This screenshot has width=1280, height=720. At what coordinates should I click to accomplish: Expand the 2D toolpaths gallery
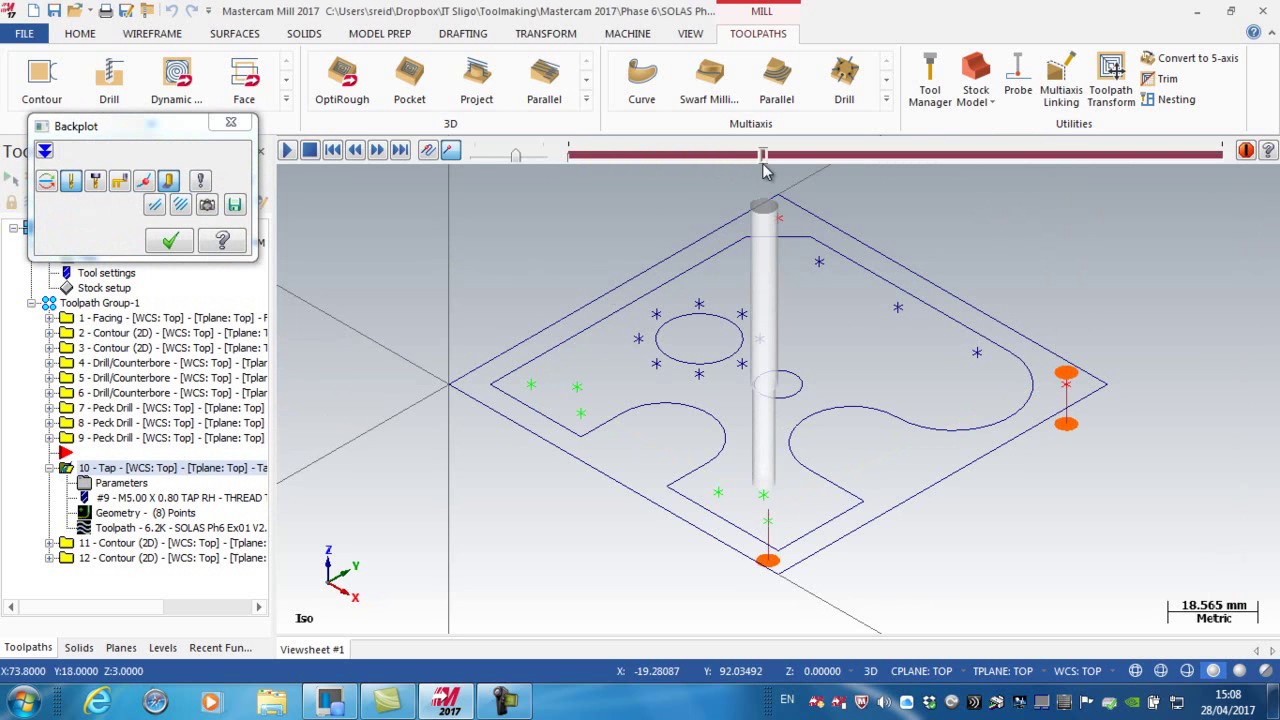click(x=286, y=99)
